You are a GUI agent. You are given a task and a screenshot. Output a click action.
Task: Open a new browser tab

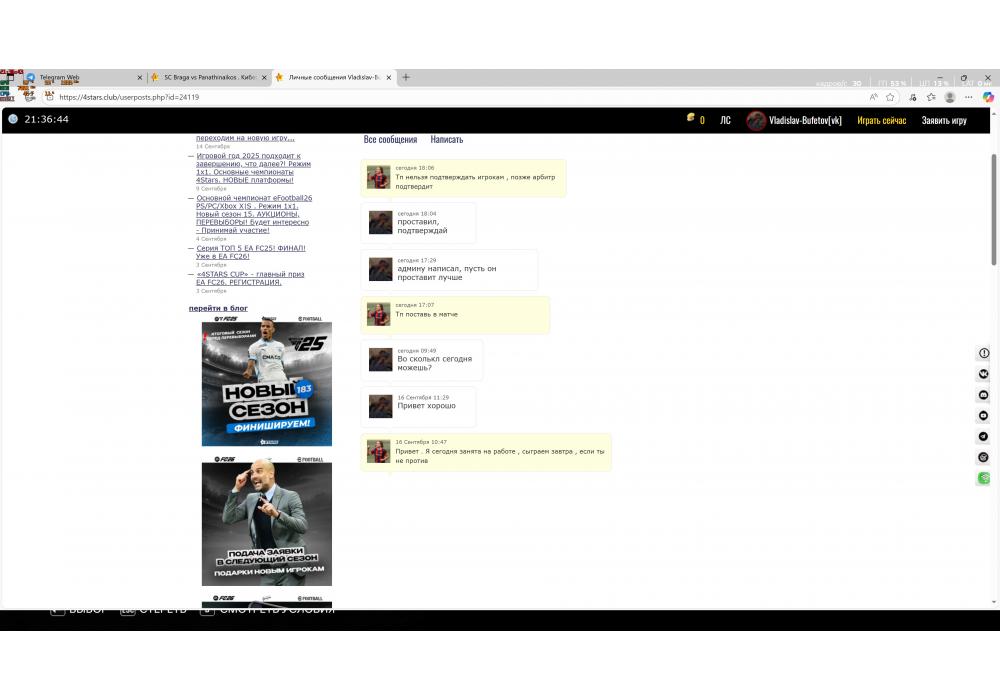(406, 77)
